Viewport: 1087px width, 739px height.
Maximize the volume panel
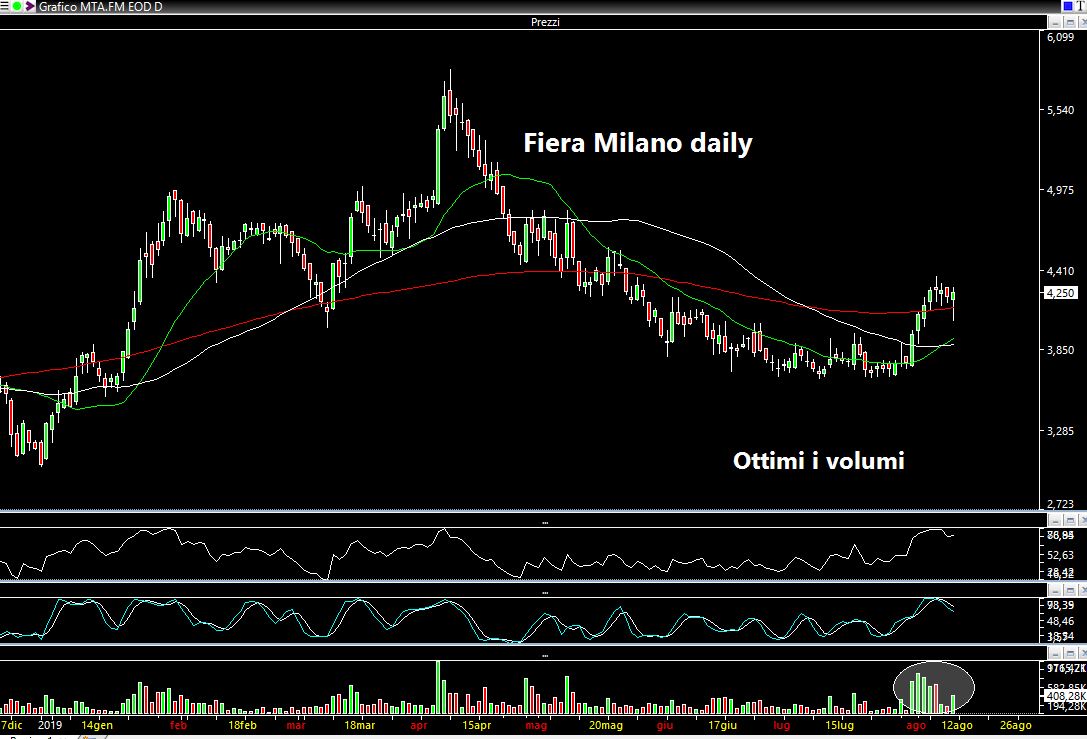click(1070, 653)
